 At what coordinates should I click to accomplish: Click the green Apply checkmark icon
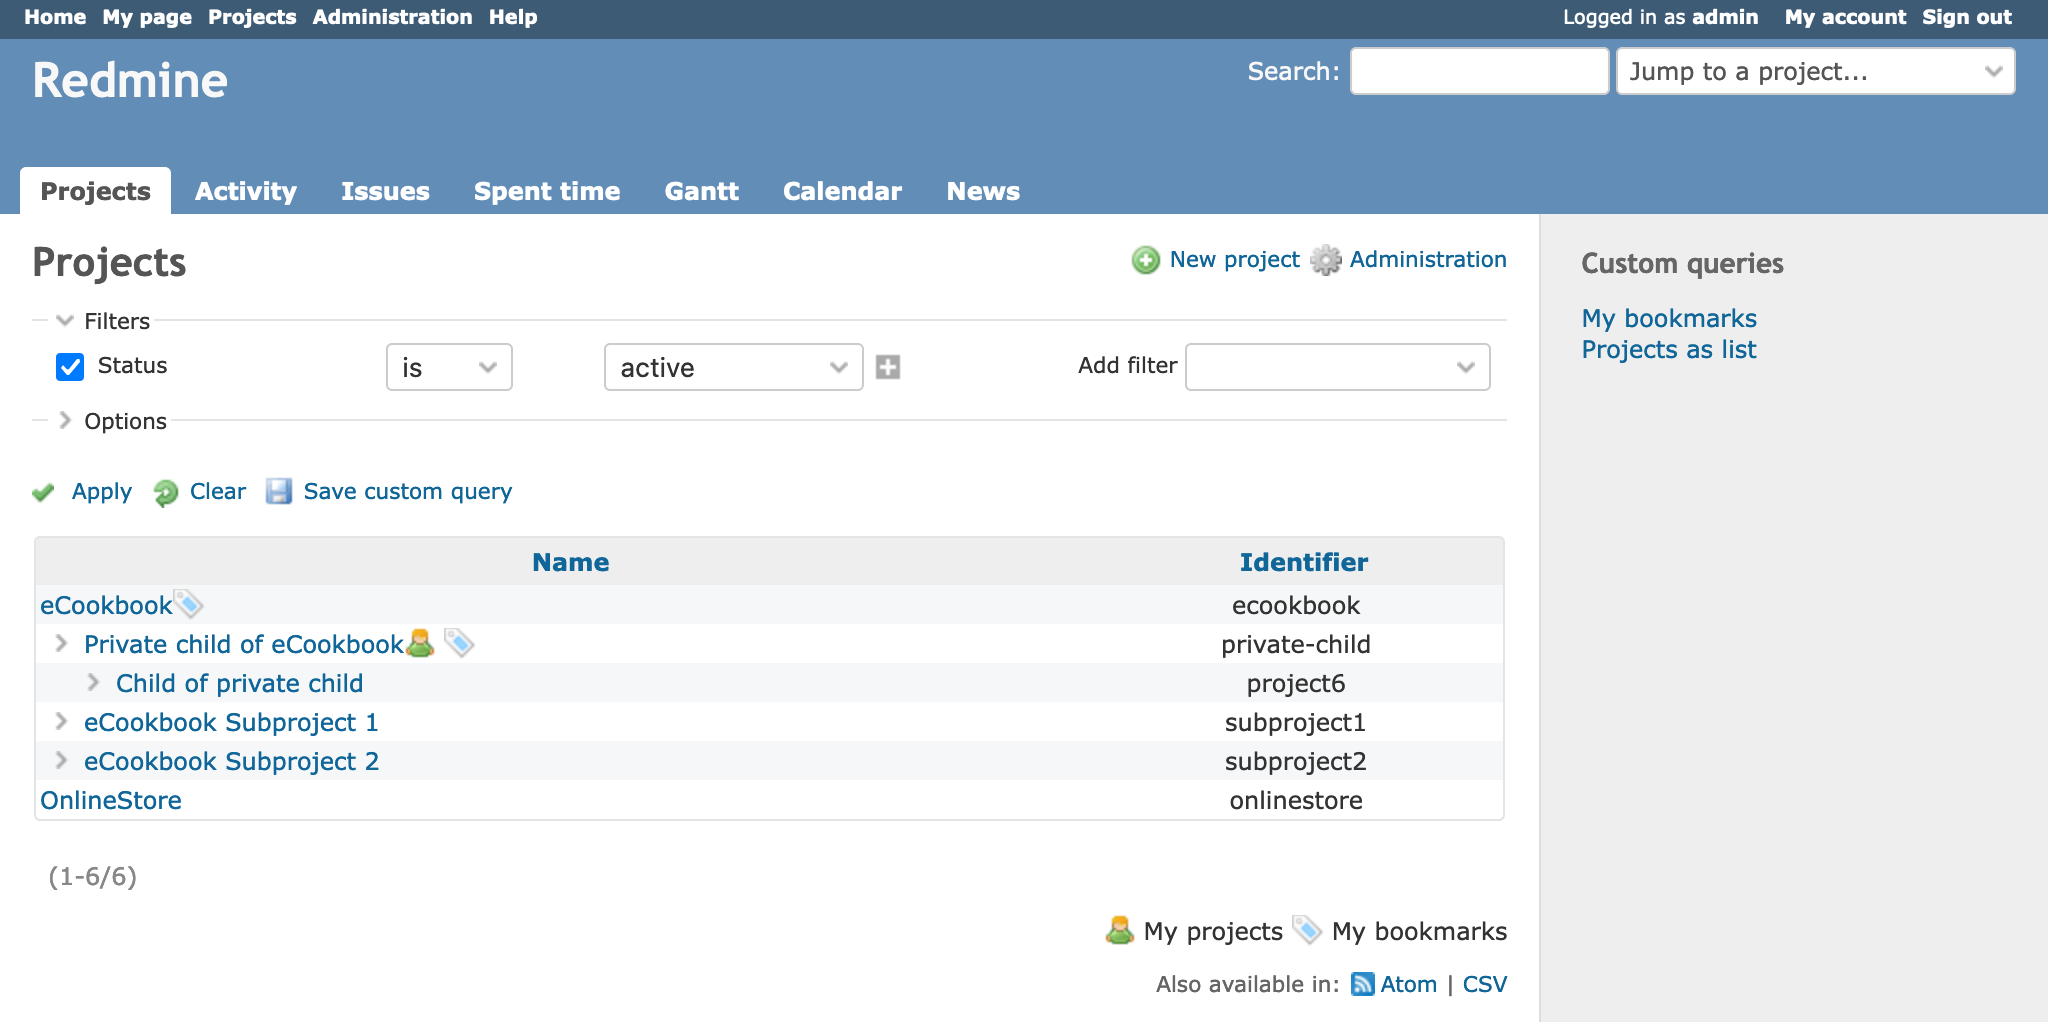[x=43, y=492]
